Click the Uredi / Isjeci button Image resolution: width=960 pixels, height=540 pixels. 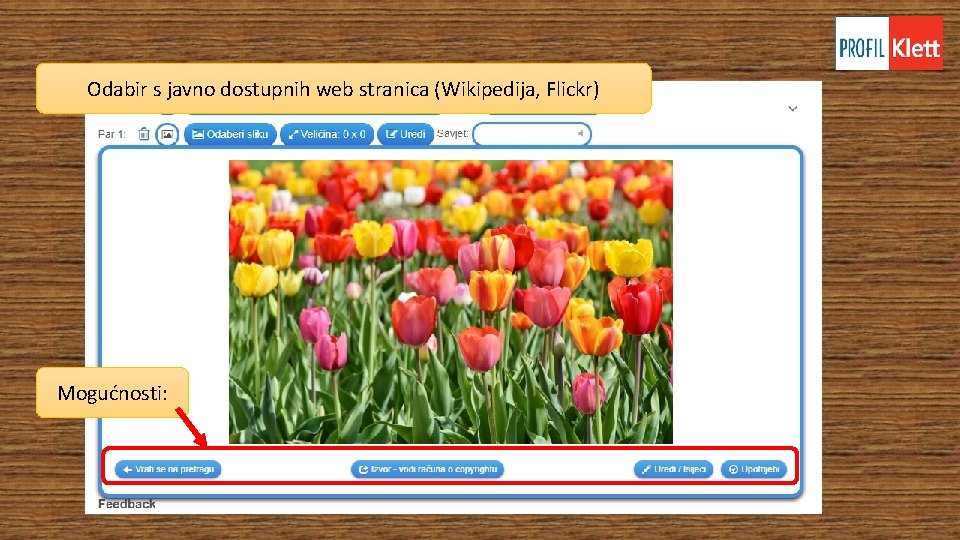click(x=673, y=470)
